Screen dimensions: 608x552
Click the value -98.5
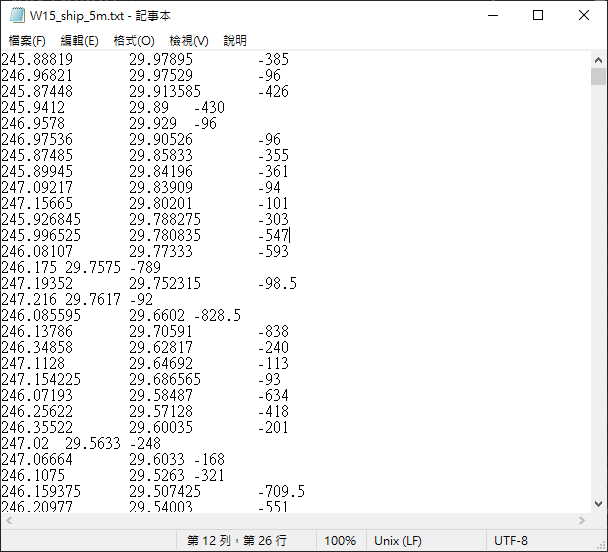coord(277,283)
